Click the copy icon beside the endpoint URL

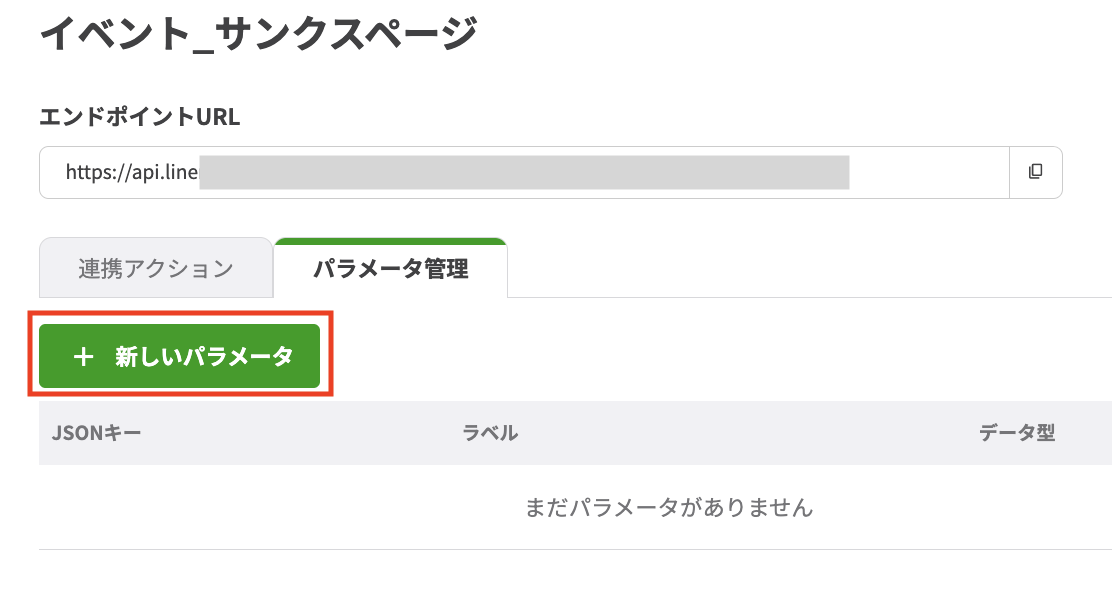(1037, 172)
